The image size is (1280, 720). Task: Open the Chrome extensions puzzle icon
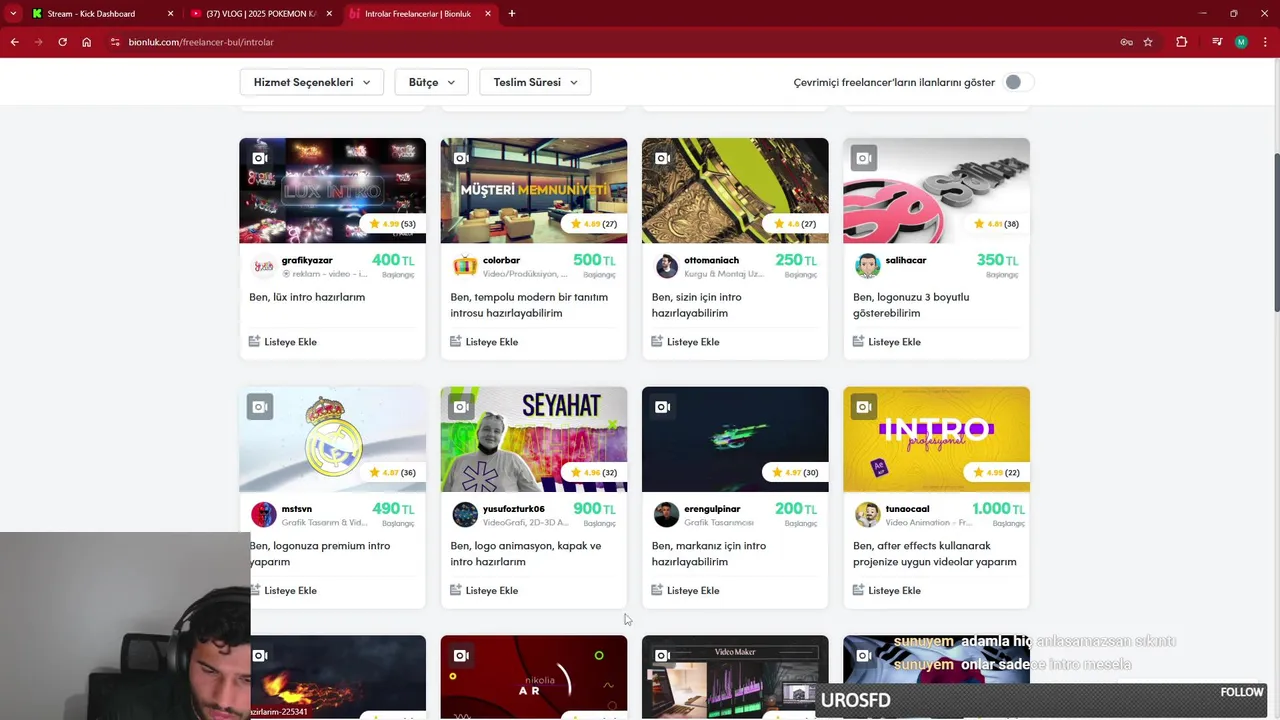[1181, 42]
